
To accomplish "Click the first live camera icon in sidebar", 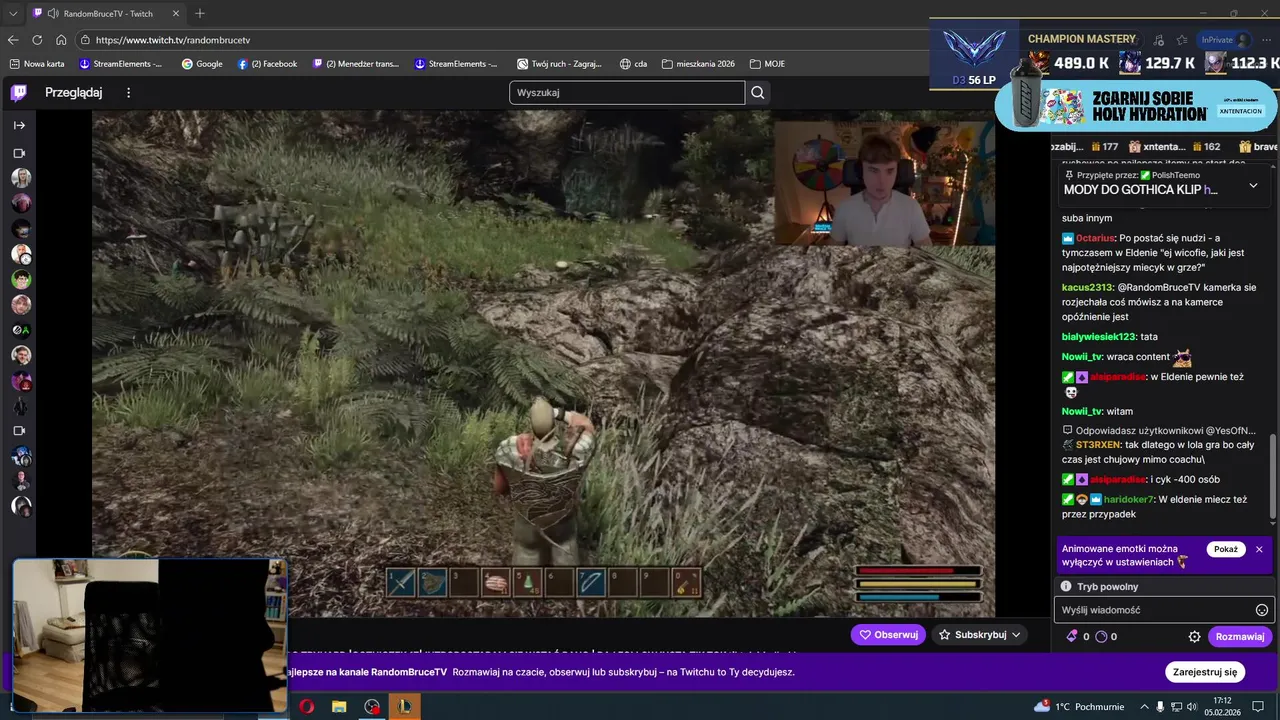I will click(x=19, y=154).
